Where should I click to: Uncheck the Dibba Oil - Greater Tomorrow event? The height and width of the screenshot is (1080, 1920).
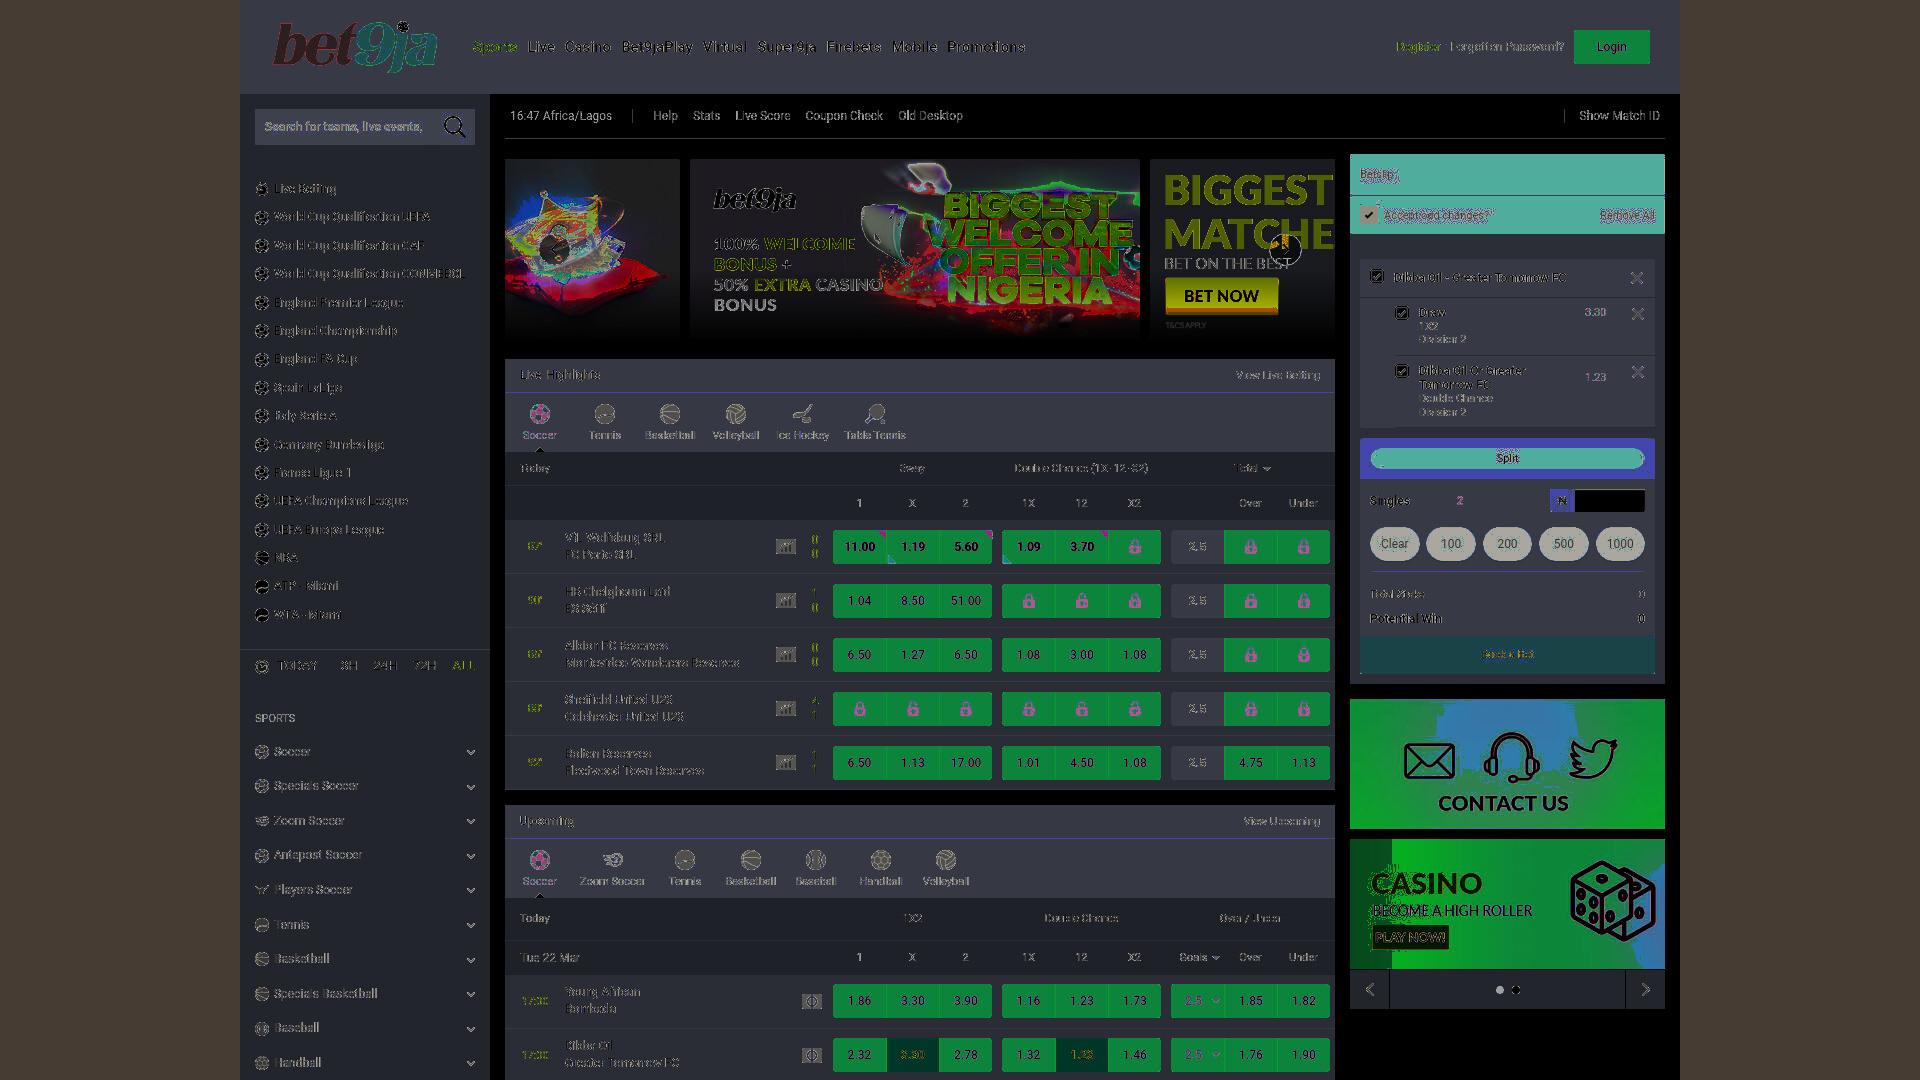click(x=1377, y=277)
